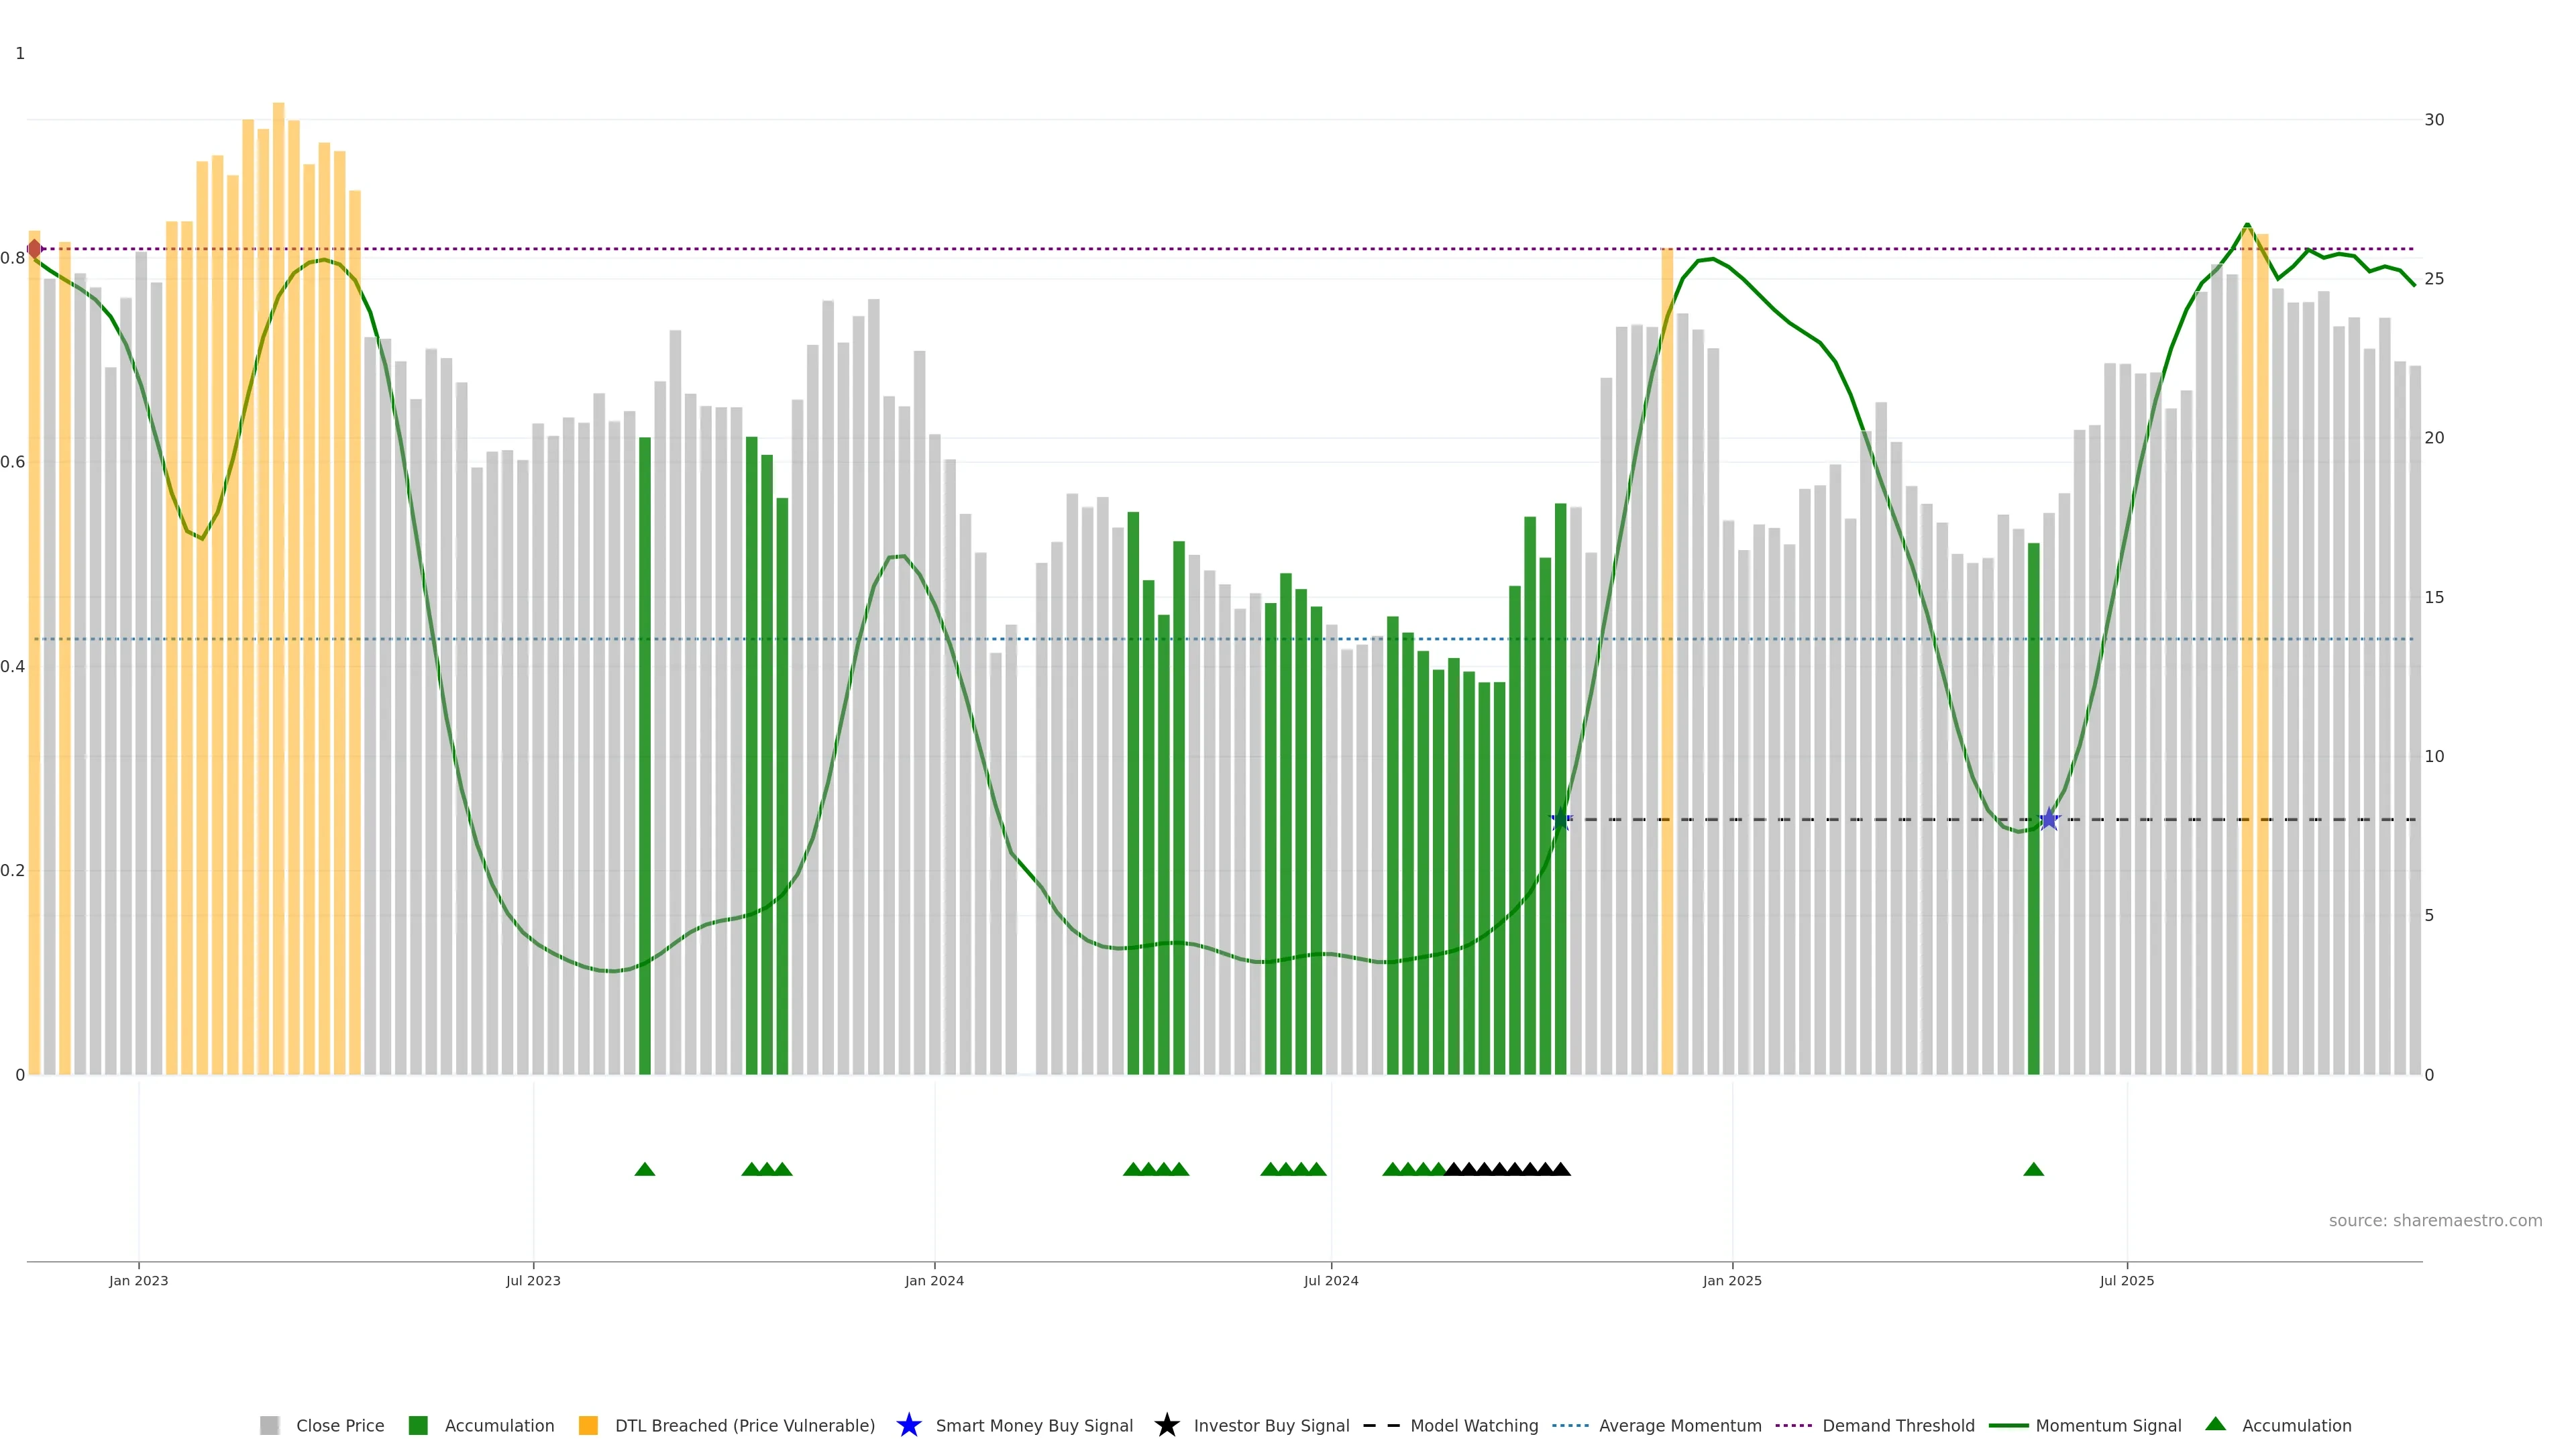Viewport: 2576px width, 1449px height.
Task: Click the blue star marker near mid-2025
Action: [x=2049, y=819]
